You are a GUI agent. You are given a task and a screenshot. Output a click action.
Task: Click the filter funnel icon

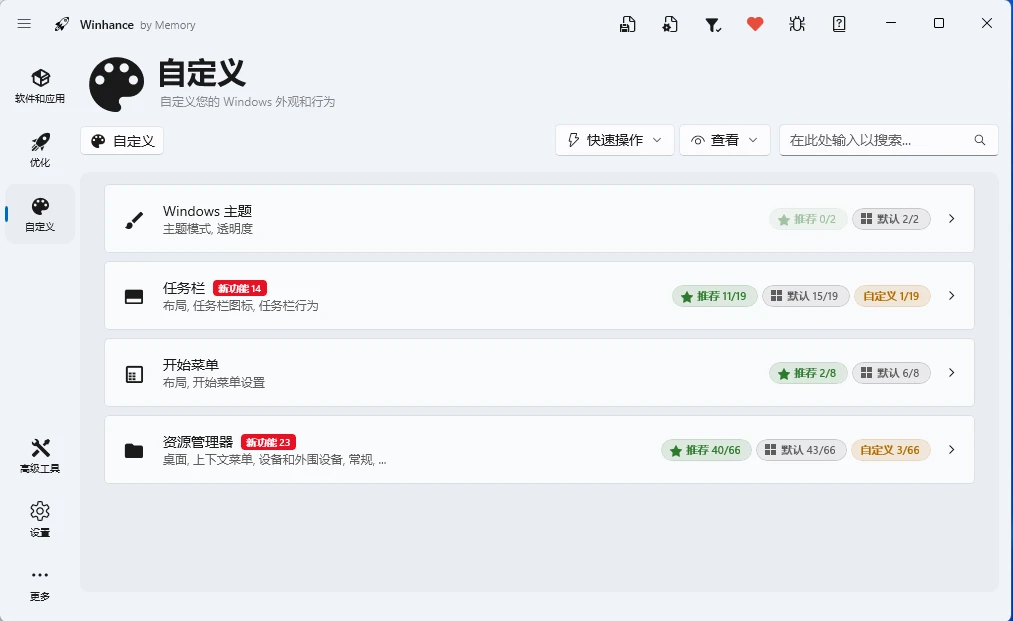tap(713, 25)
